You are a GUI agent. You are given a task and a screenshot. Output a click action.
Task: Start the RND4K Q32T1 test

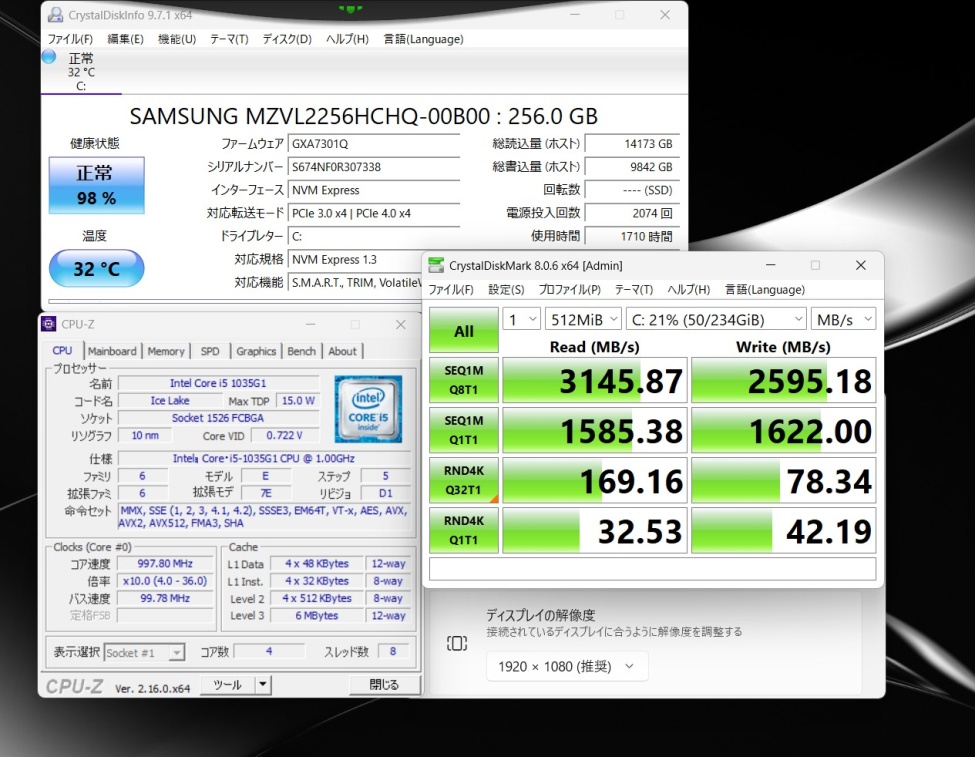coord(464,480)
